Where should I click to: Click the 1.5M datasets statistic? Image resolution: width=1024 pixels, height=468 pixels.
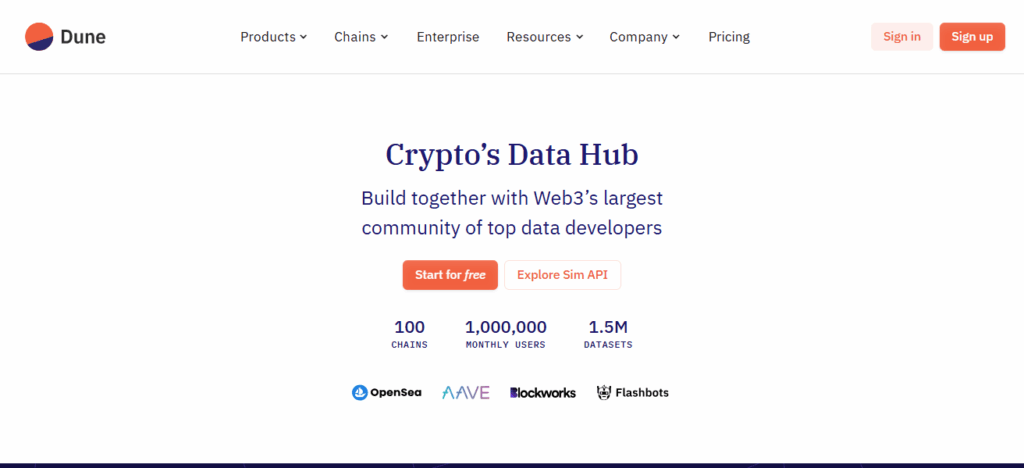pos(608,334)
